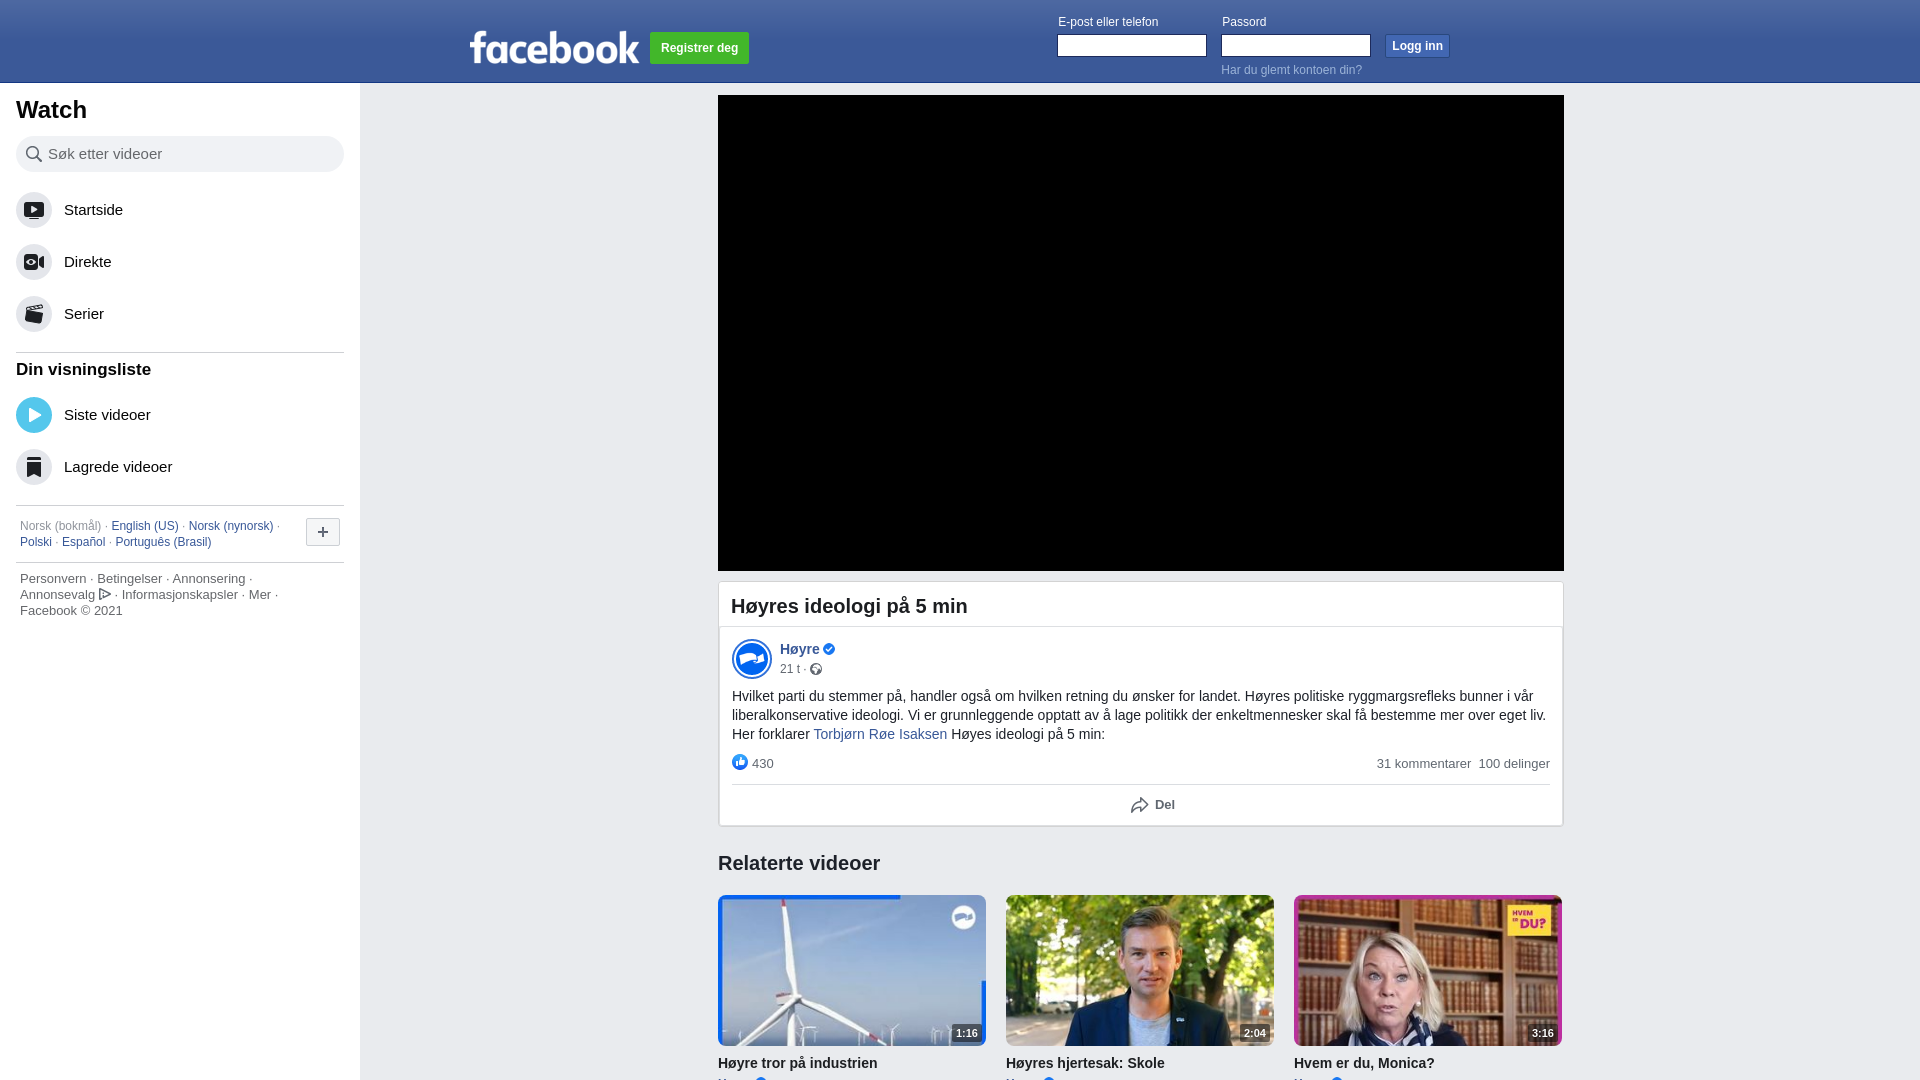Focus the E-post eller telefon field
The height and width of the screenshot is (1080, 1920).
click(x=1132, y=46)
